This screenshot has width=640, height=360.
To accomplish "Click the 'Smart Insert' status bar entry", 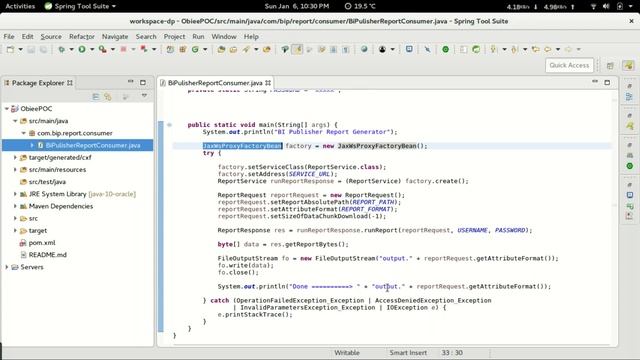I will click(x=408, y=353).
